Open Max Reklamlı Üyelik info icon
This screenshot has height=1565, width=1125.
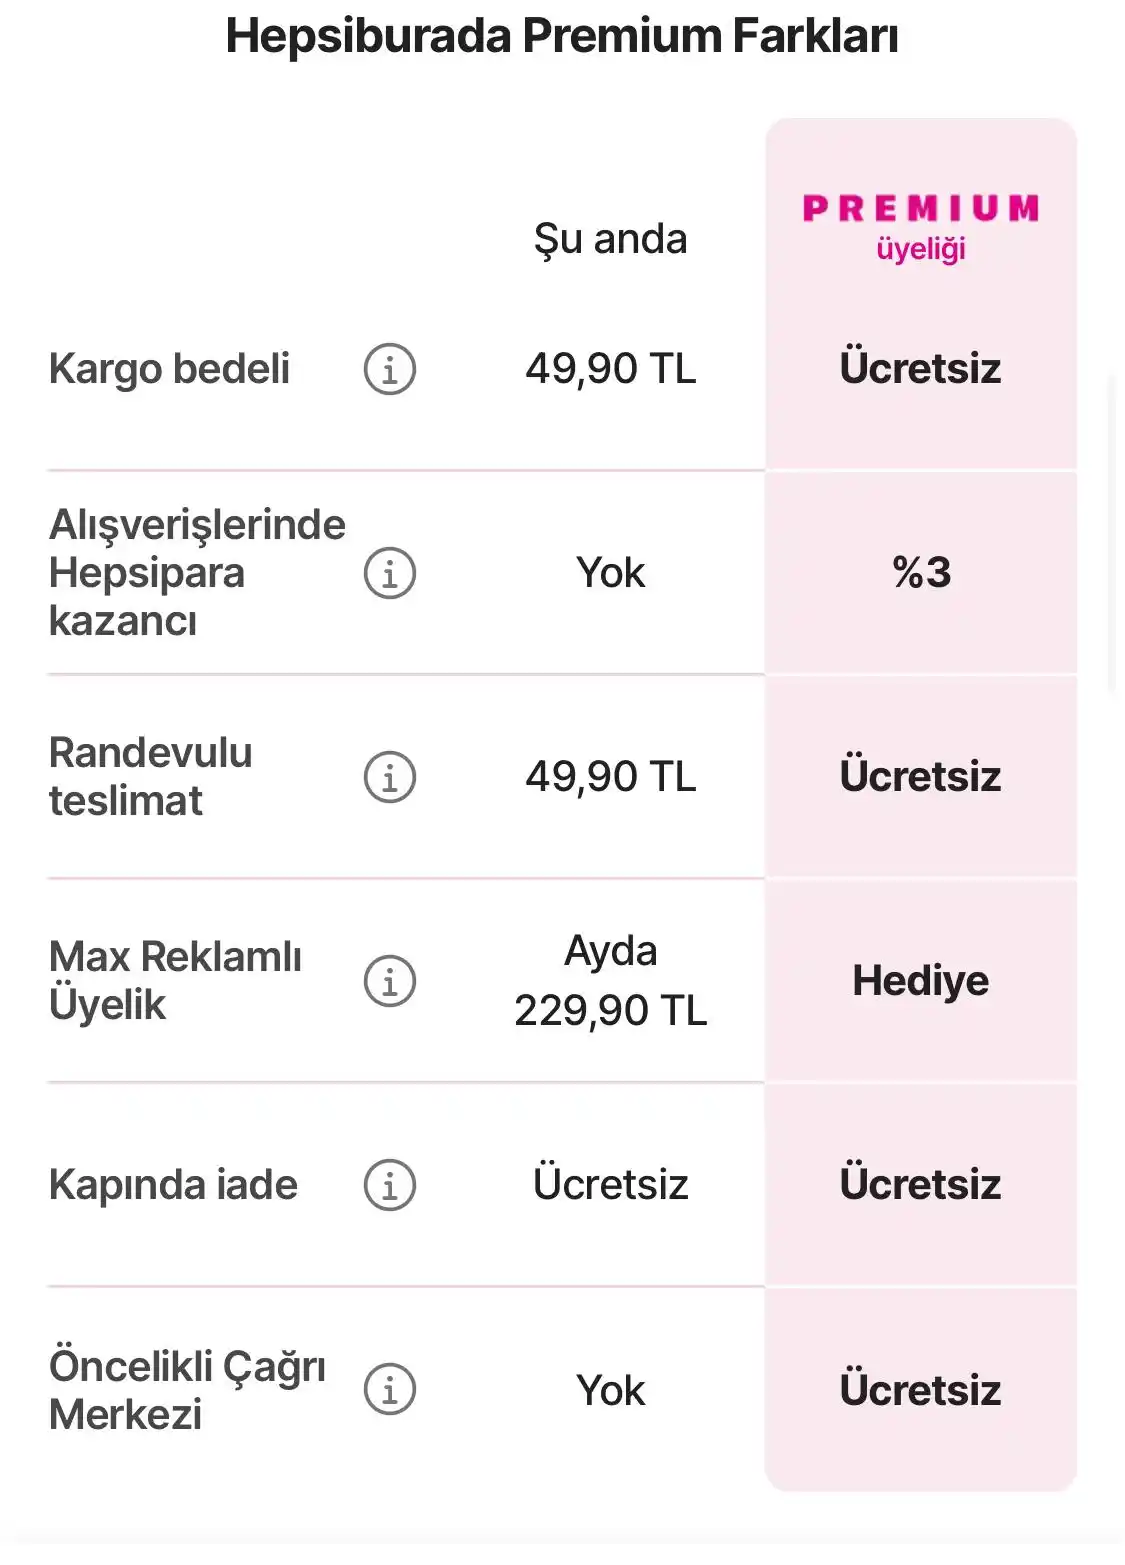coord(389,981)
